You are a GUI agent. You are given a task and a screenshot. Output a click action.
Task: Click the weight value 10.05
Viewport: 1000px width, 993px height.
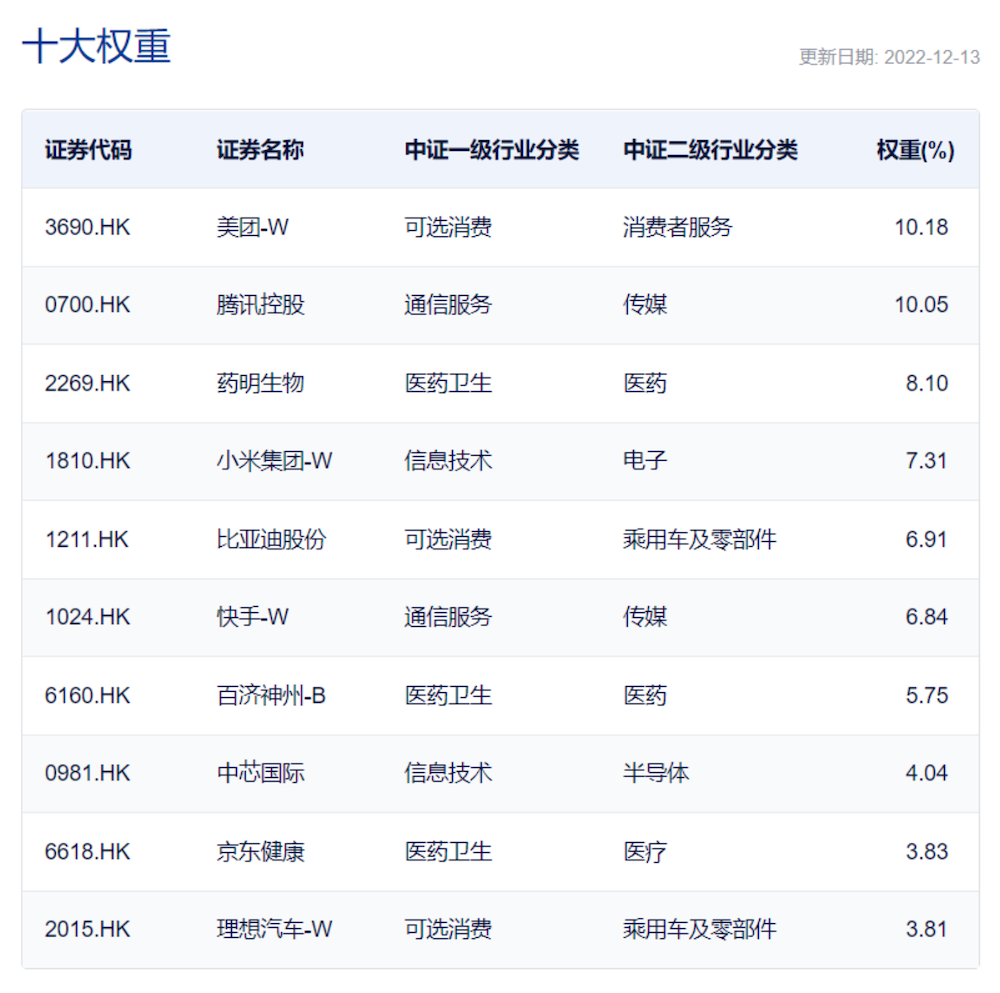click(921, 304)
